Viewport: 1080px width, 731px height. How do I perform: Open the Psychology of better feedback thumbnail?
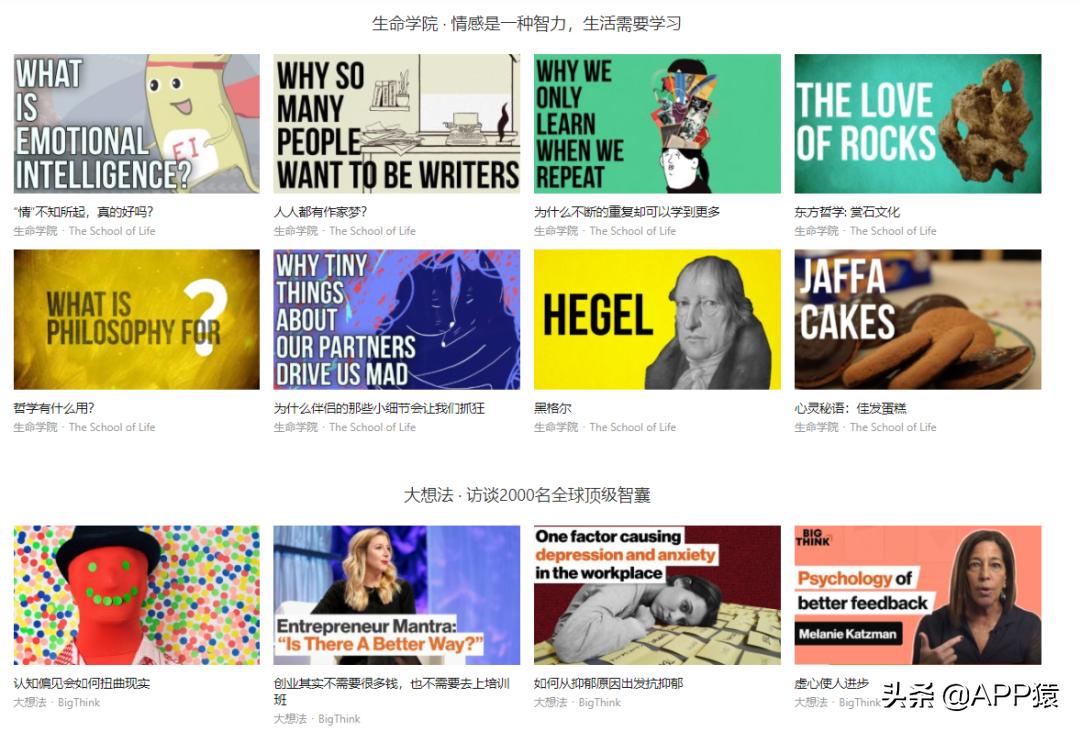917,595
